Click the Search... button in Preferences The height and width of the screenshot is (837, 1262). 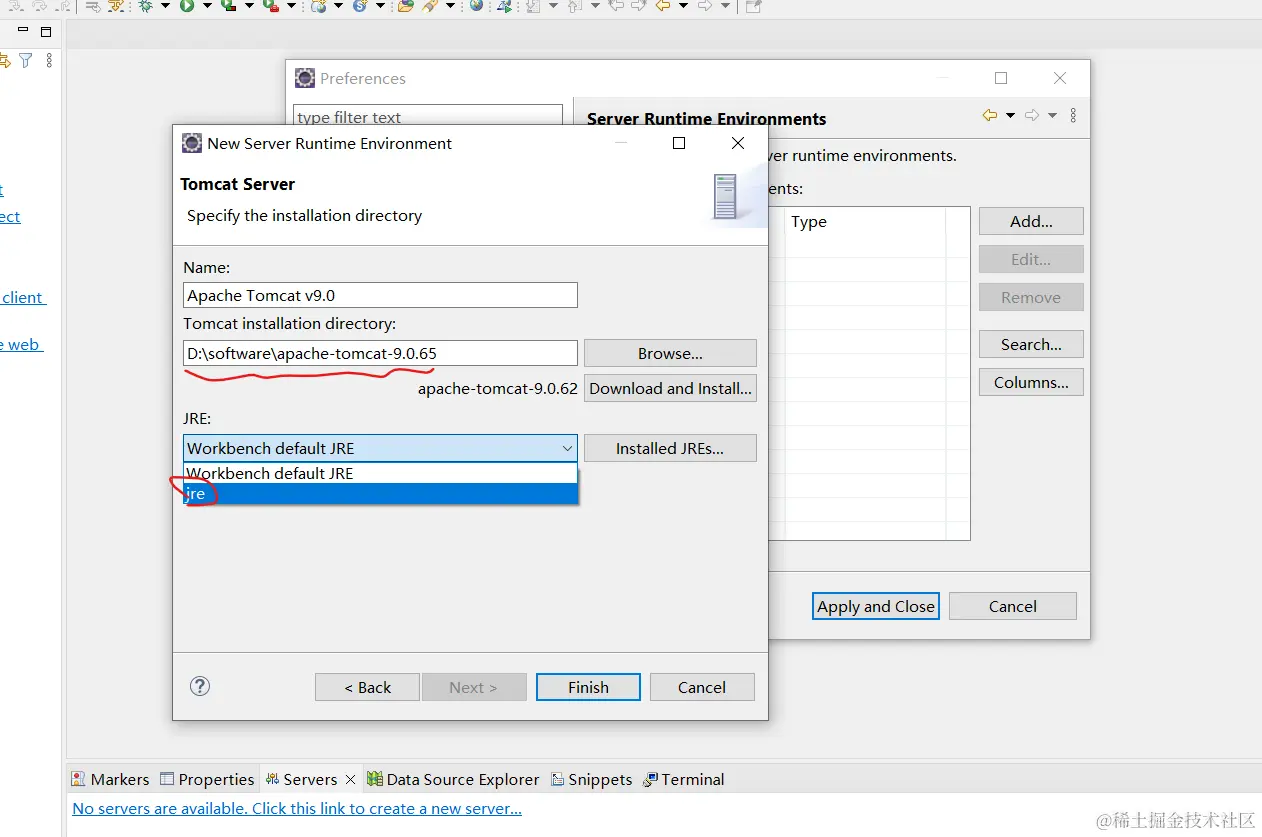click(1031, 344)
